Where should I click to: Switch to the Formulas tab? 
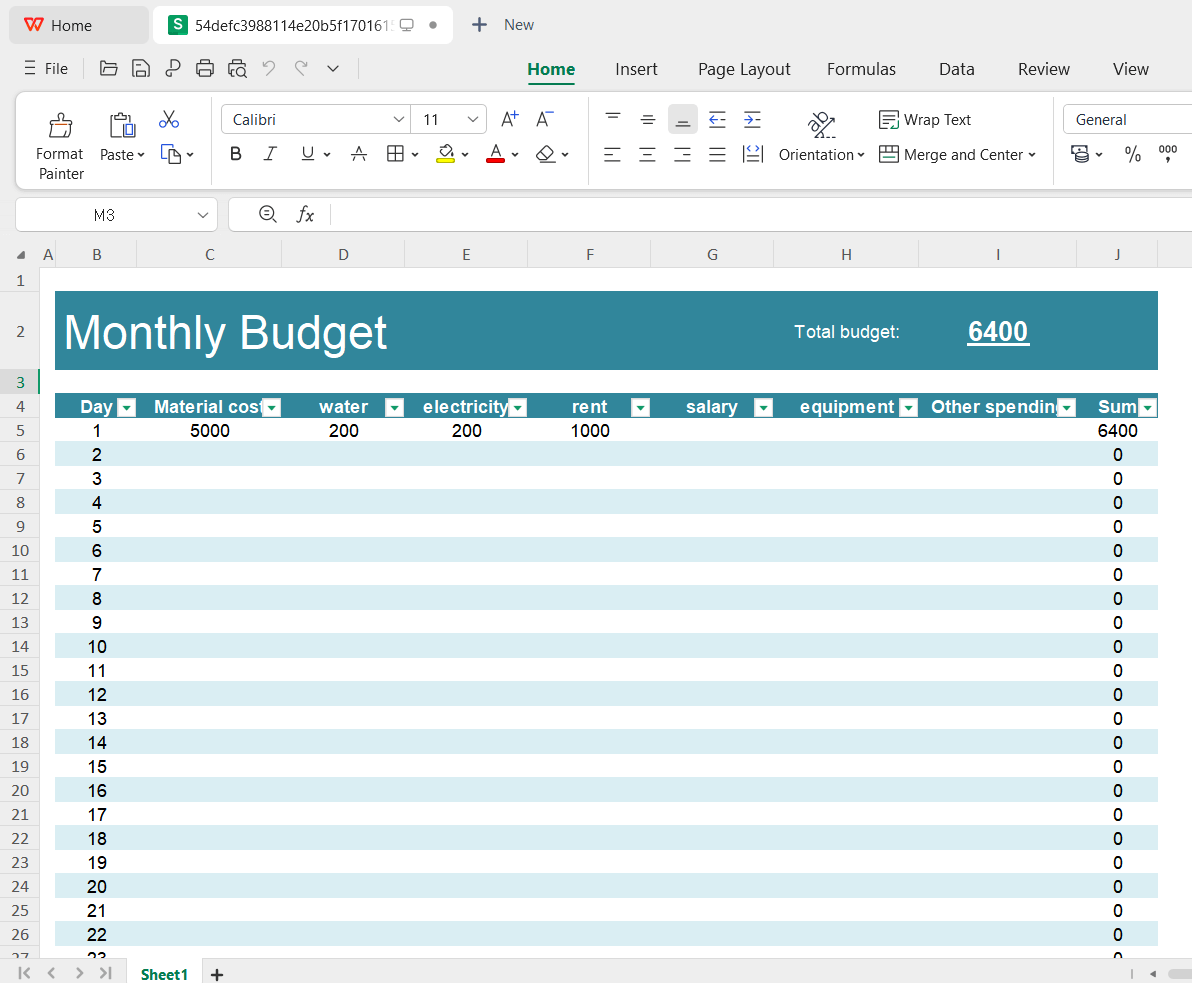click(861, 69)
